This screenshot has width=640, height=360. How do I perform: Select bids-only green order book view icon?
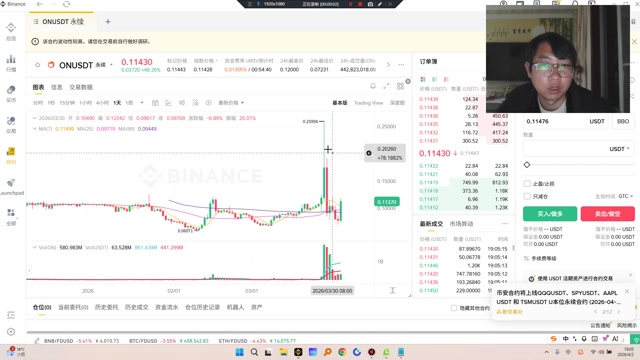click(434, 79)
